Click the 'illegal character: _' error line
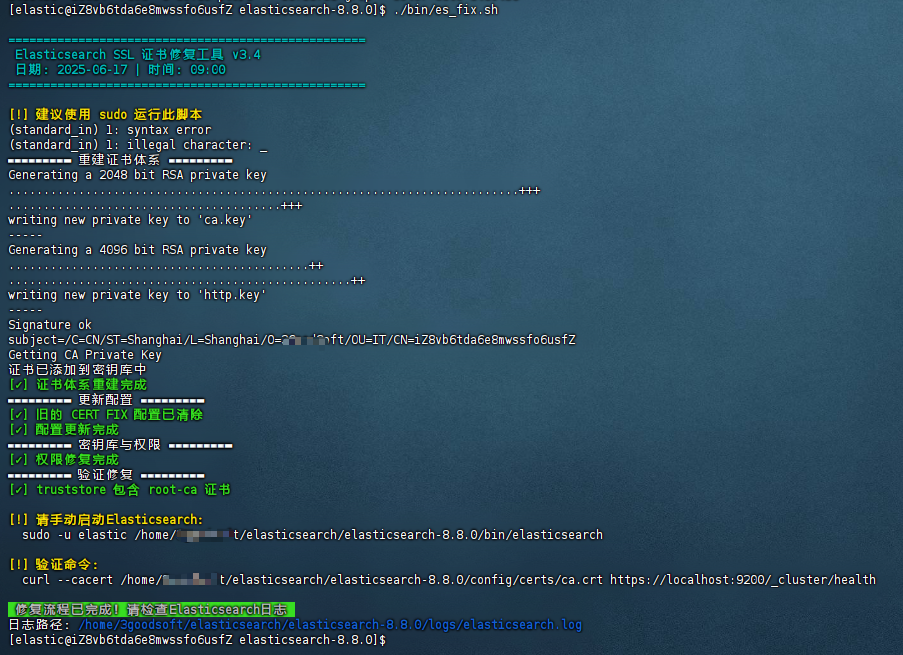This screenshot has height=655, width=903. pyautogui.click(x=197, y=145)
